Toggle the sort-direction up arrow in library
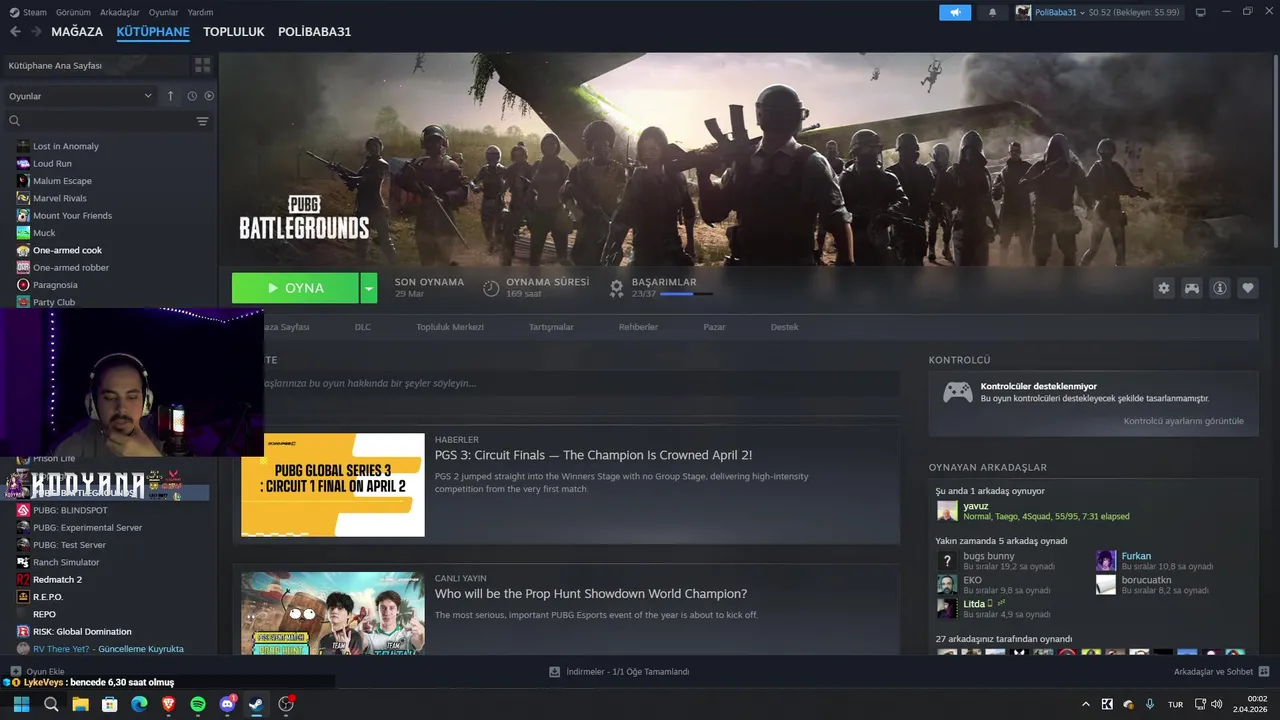The image size is (1280, 720). coord(170,96)
